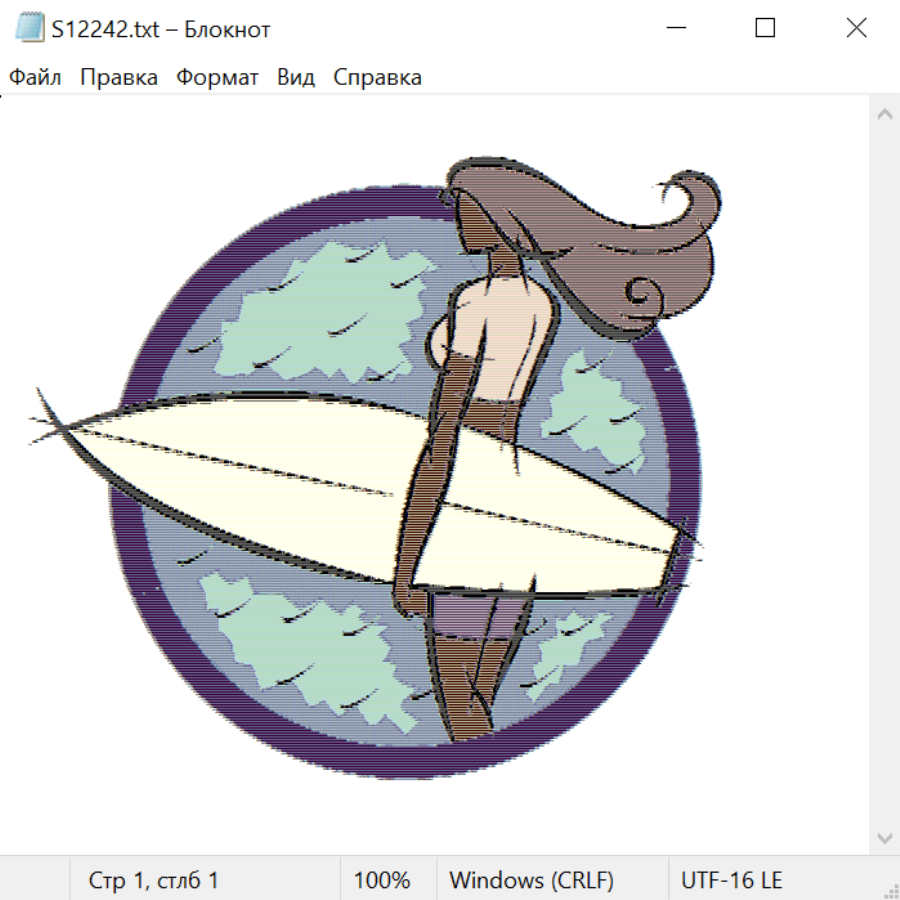Open the Файл menu
This screenshot has height=900, width=900.
(35, 78)
